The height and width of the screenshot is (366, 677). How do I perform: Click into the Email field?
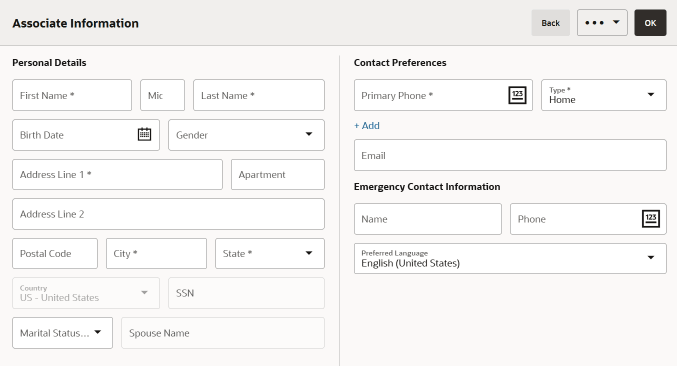[510, 155]
